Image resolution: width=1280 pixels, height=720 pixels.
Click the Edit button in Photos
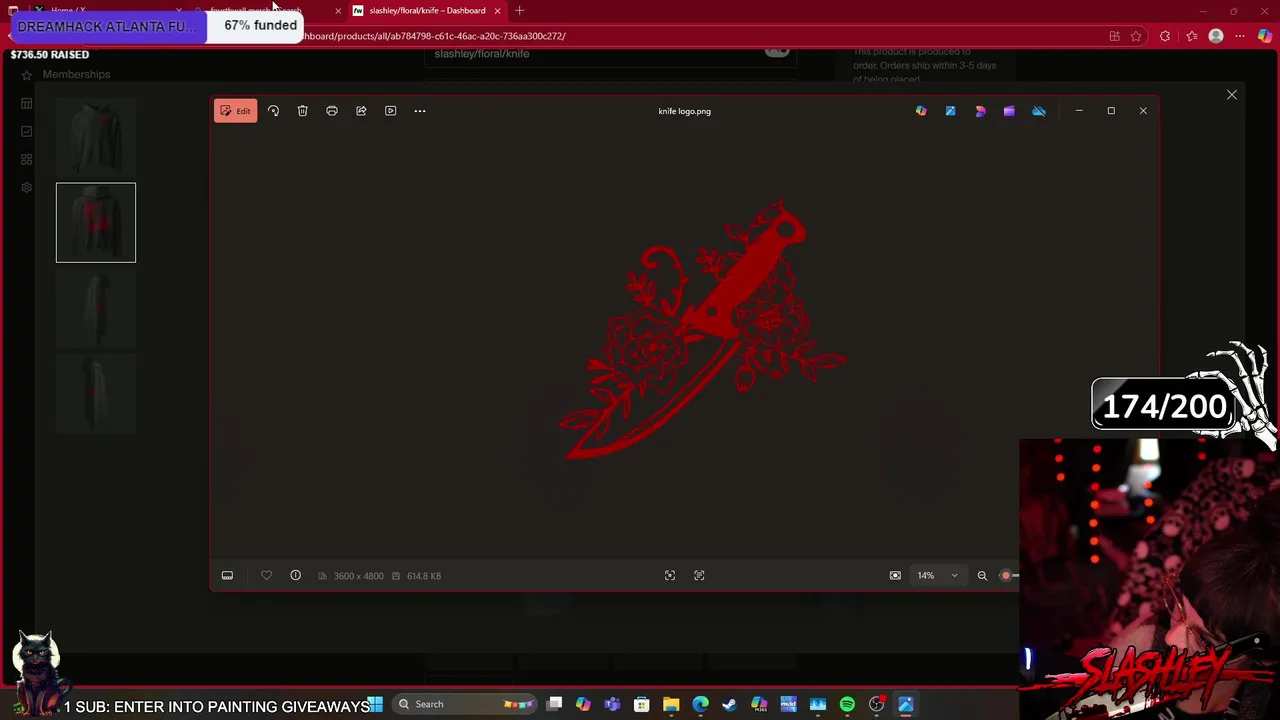[235, 111]
